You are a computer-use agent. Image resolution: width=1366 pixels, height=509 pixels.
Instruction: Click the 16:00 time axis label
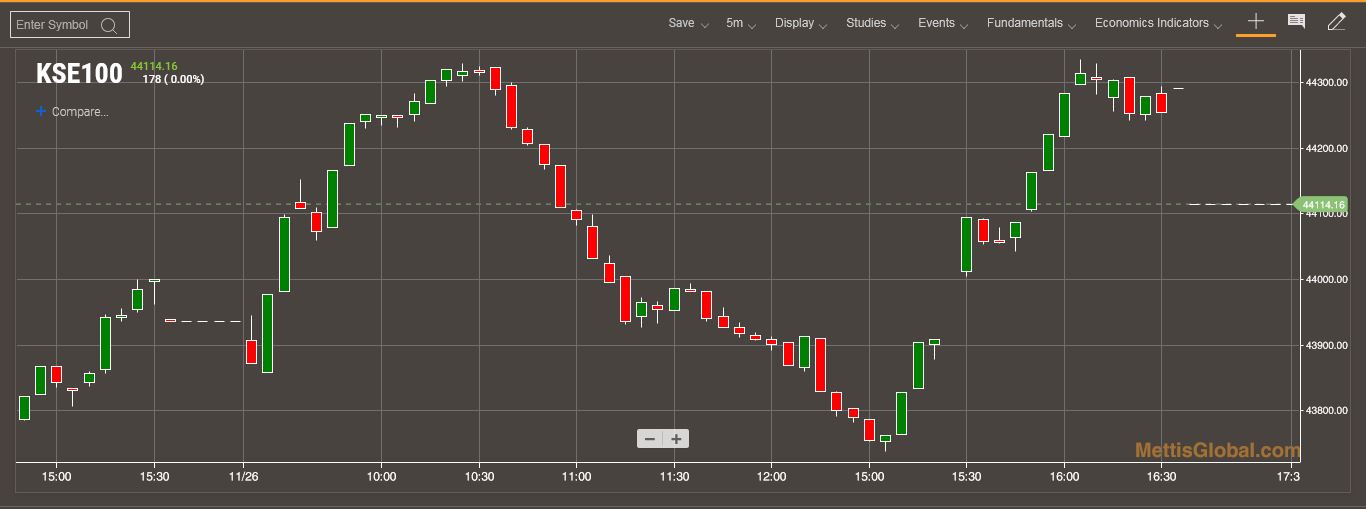(1064, 476)
